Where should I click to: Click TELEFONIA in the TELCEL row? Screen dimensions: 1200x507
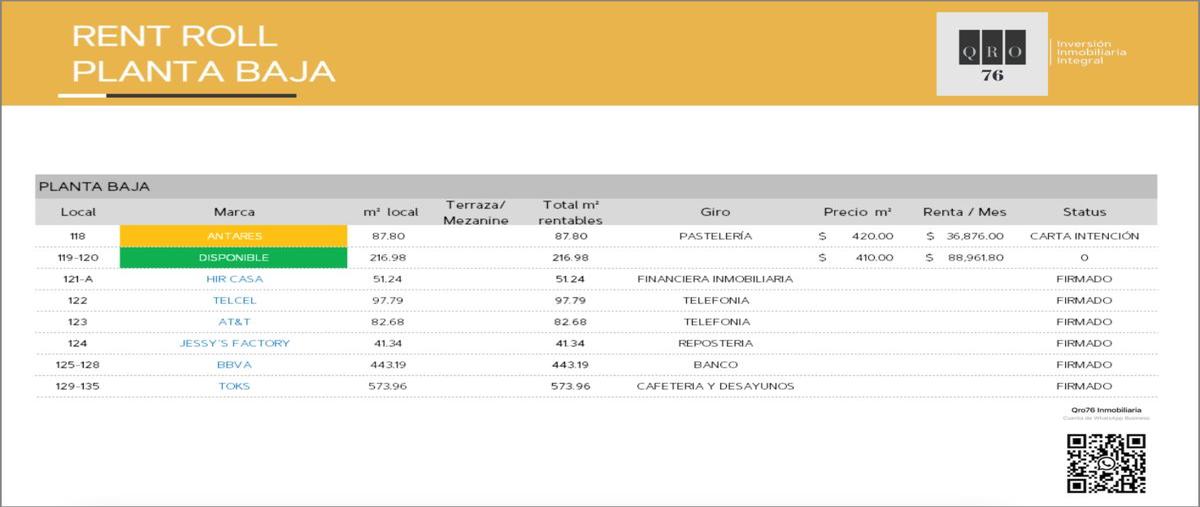(x=715, y=300)
